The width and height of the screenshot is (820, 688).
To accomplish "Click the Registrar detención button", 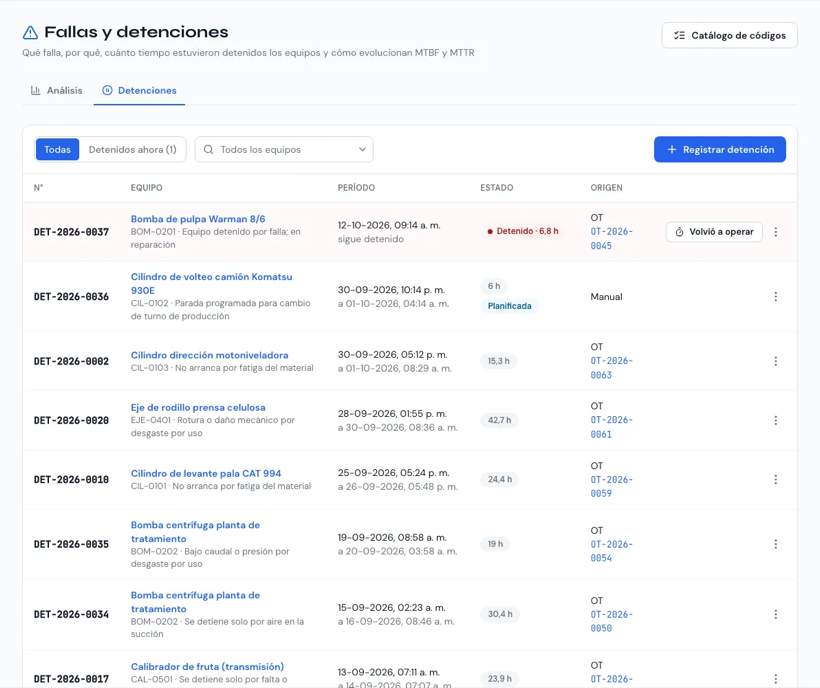I will coord(720,150).
